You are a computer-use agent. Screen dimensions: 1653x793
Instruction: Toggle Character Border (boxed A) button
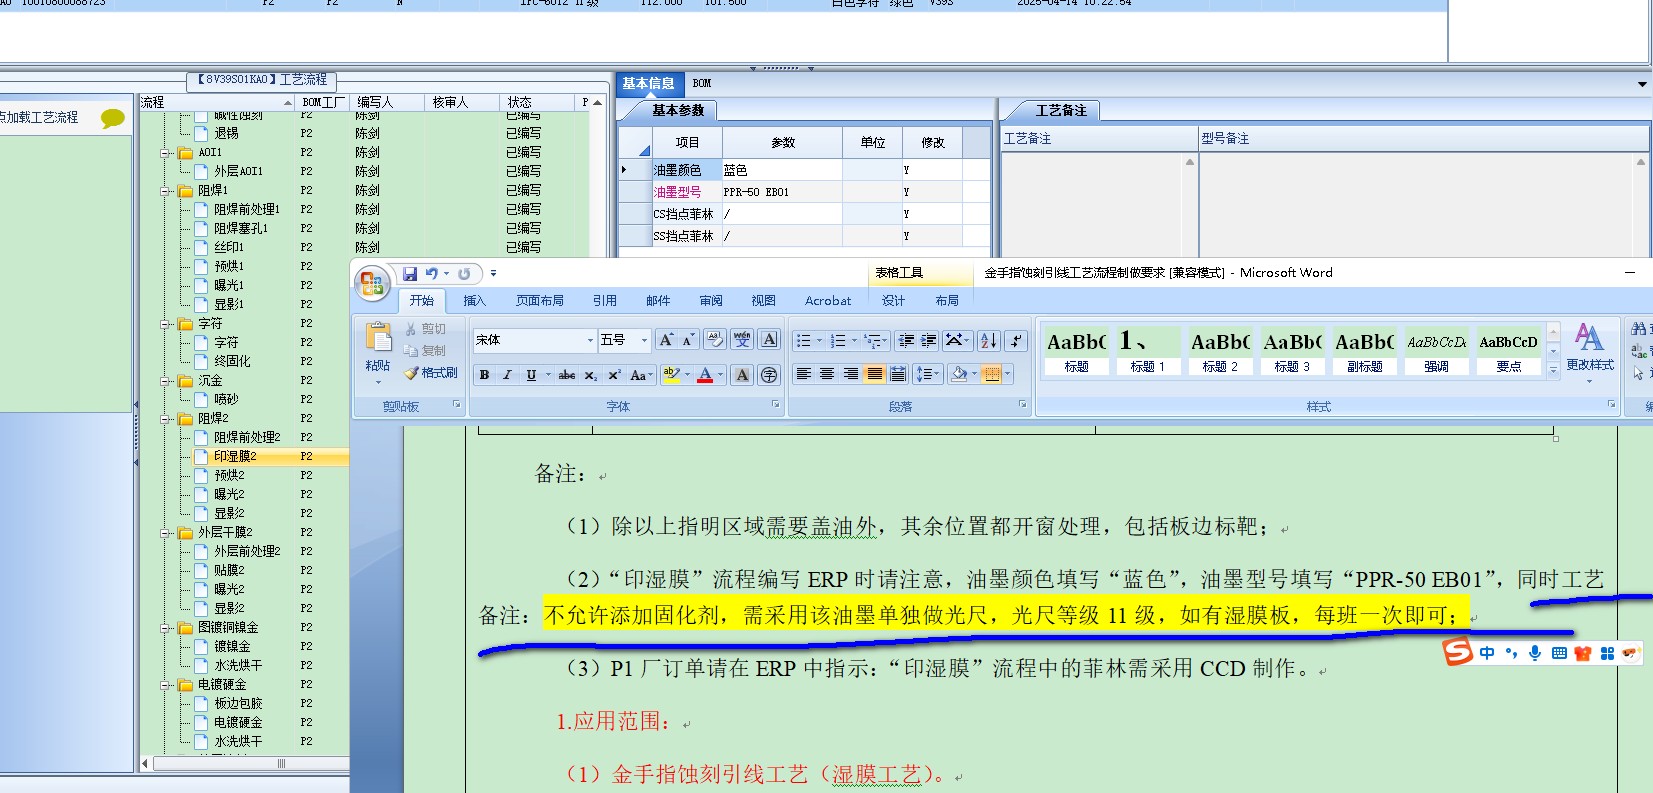769,340
